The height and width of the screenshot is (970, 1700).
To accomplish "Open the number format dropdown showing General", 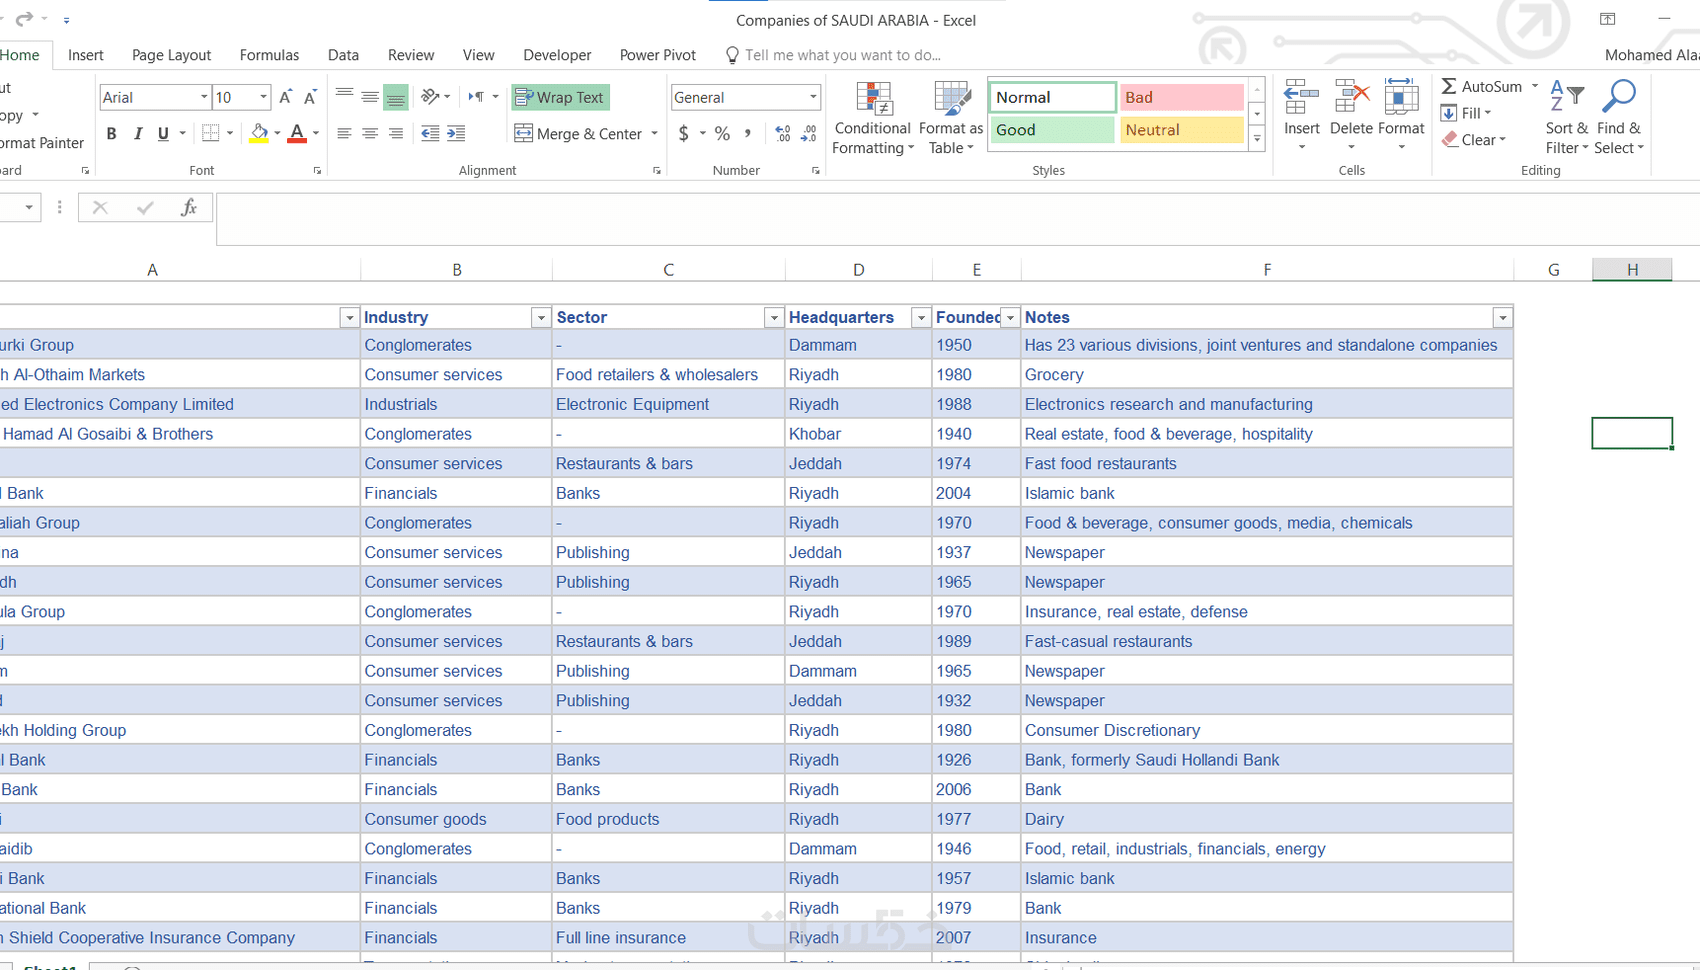I will 813,97.
